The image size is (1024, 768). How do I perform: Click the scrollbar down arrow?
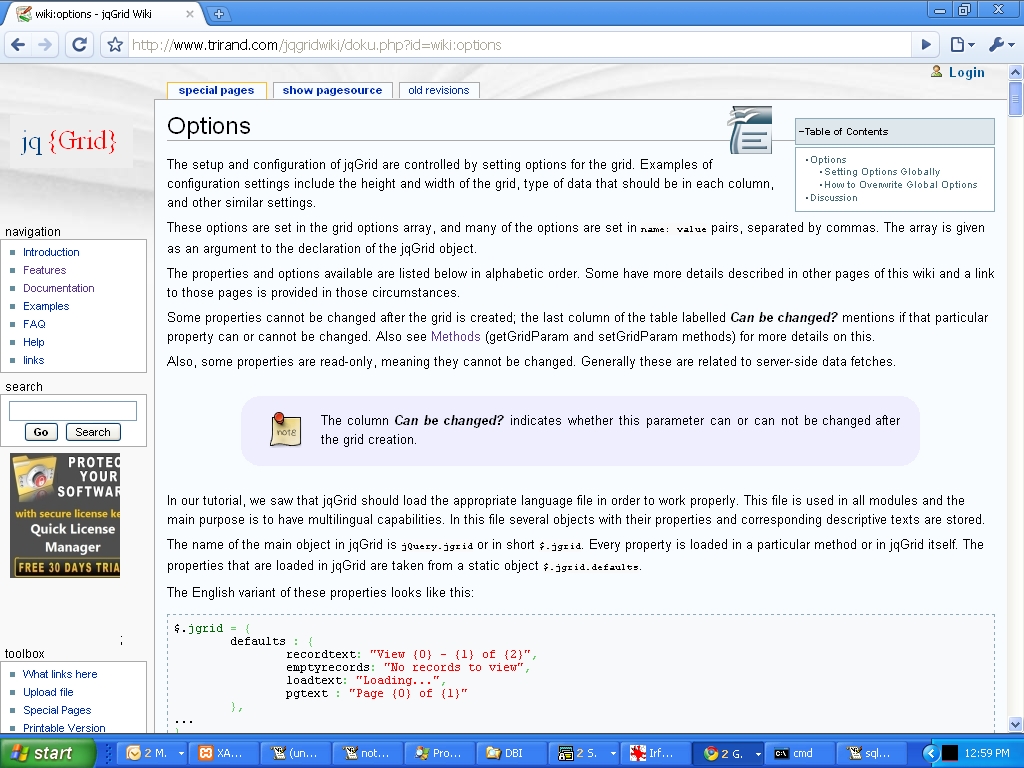[1016, 724]
